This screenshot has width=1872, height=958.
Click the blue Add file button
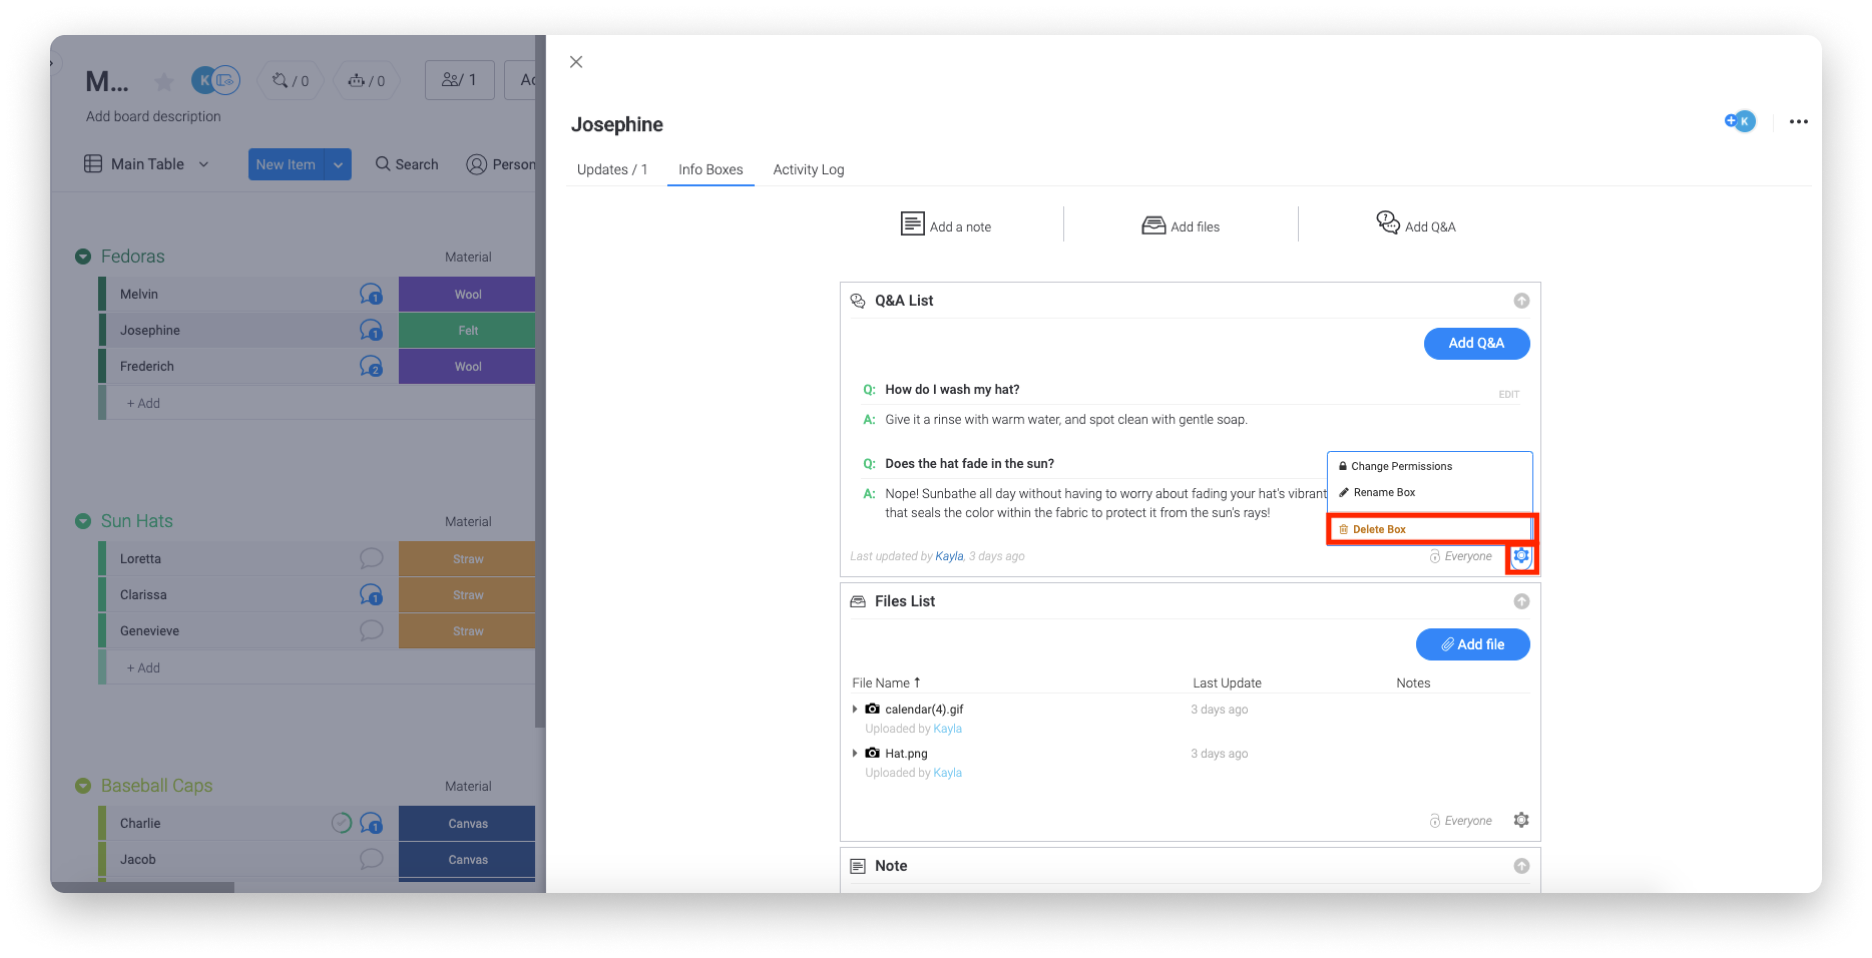click(x=1473, y=645)
